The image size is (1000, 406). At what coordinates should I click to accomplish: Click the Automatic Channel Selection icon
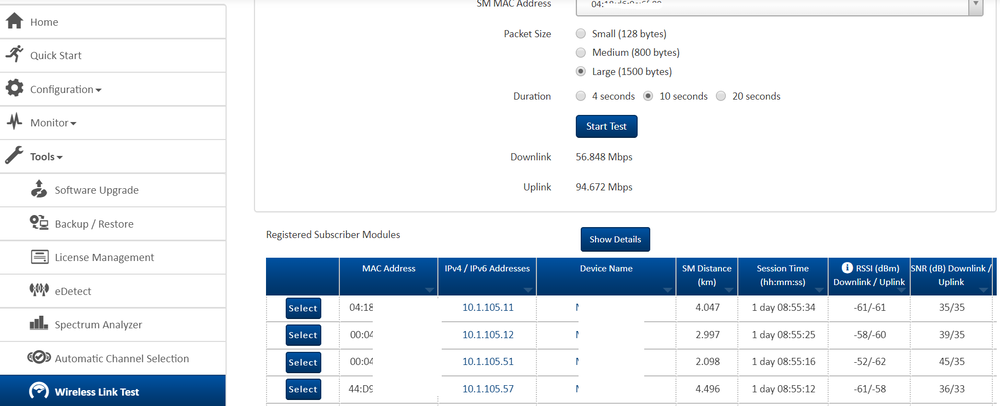(x=39, y=358)
